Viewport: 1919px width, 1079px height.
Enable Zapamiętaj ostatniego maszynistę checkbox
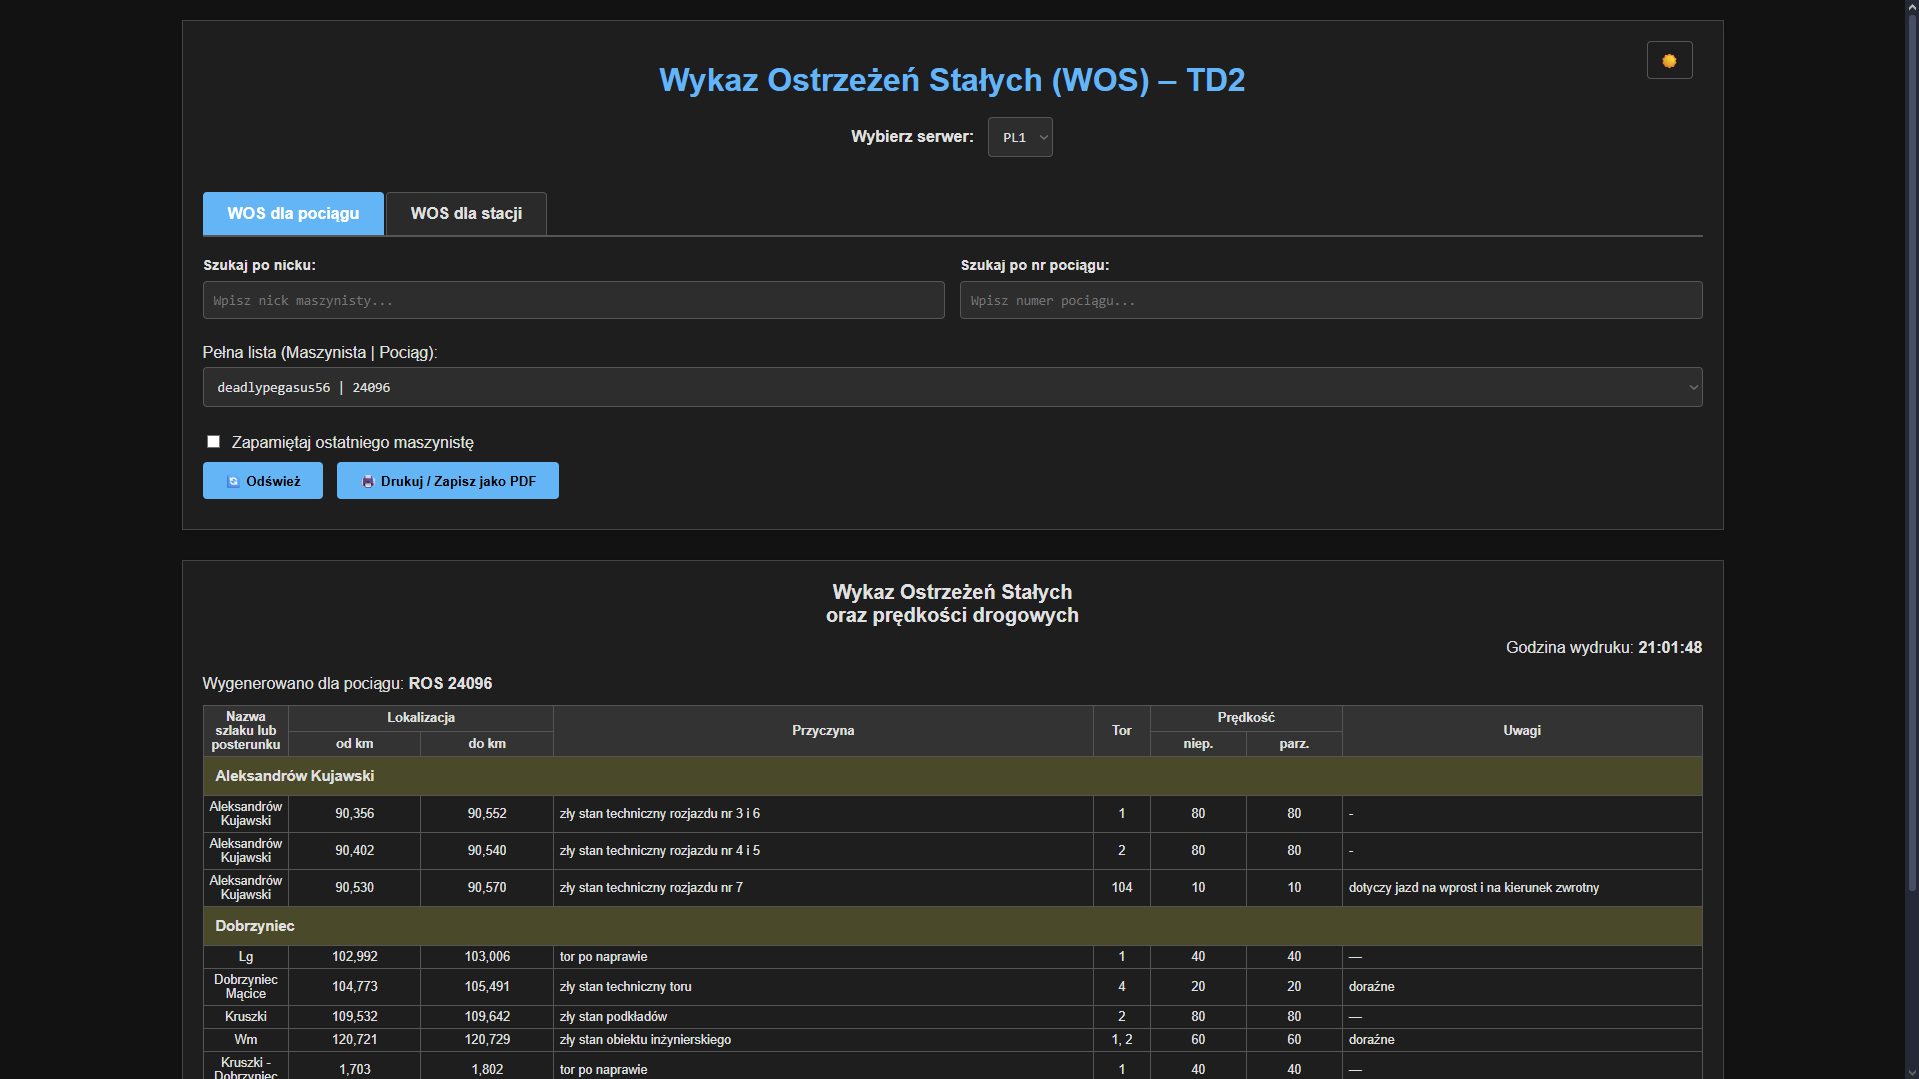(x=213, y=442)
